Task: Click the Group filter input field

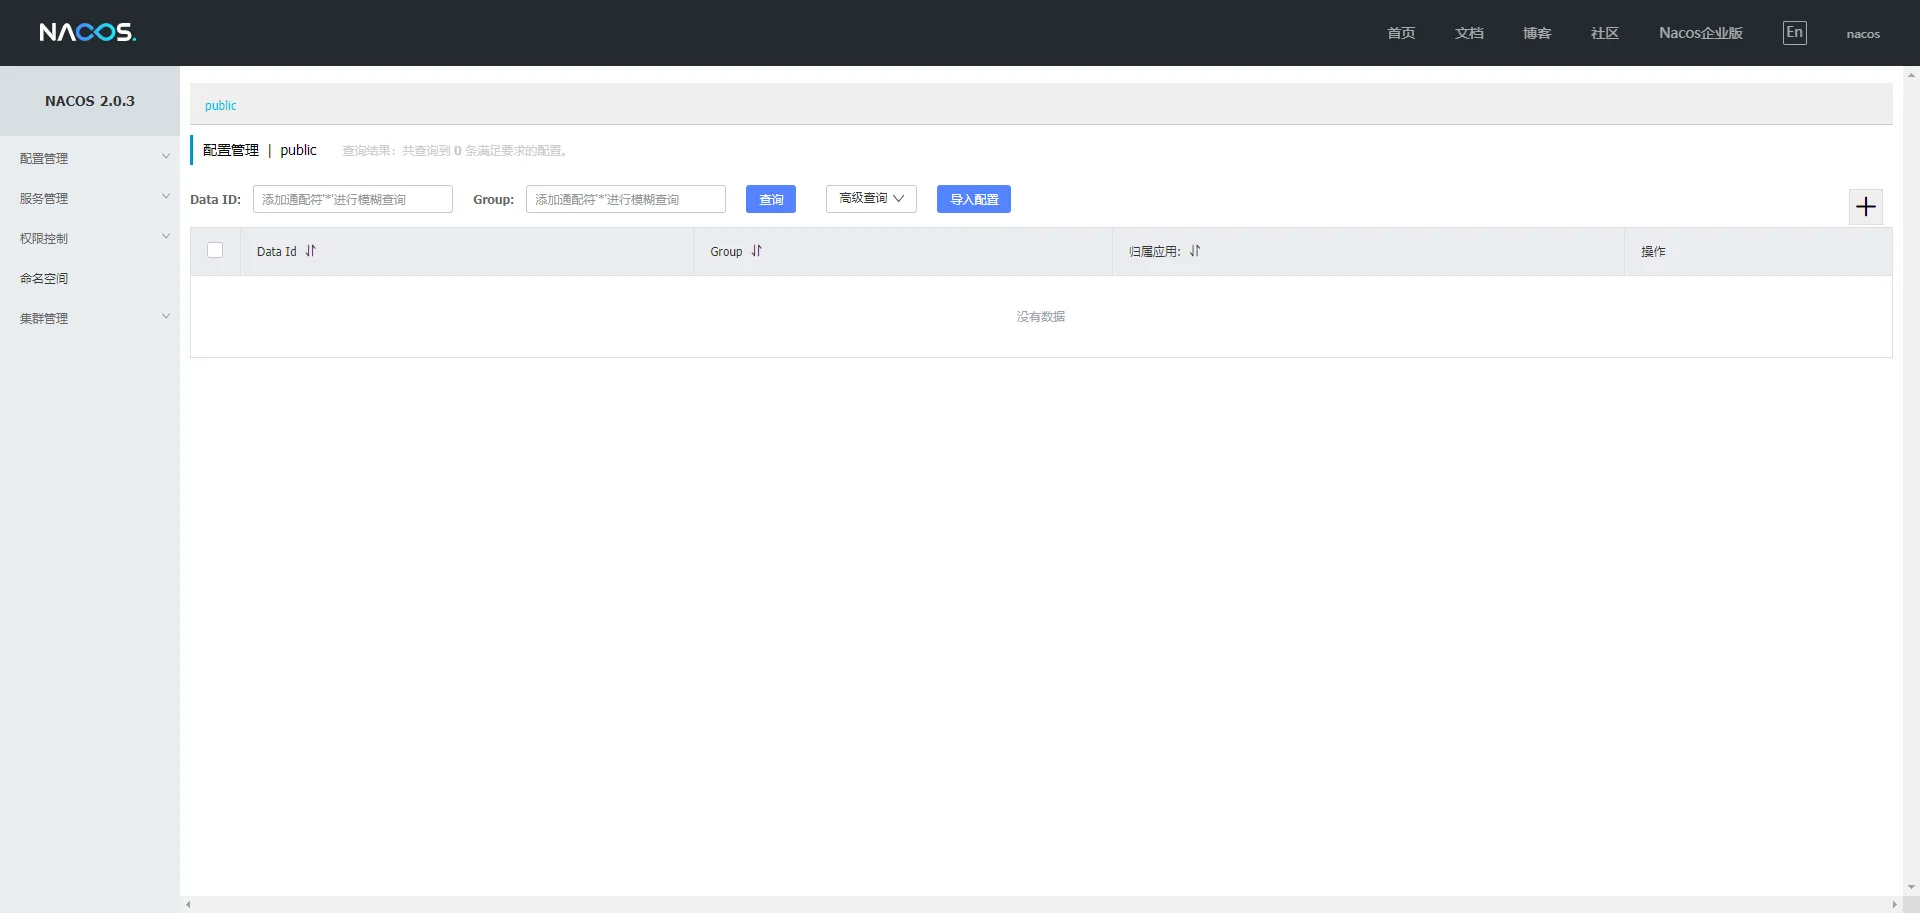Action: click(625, 199)
